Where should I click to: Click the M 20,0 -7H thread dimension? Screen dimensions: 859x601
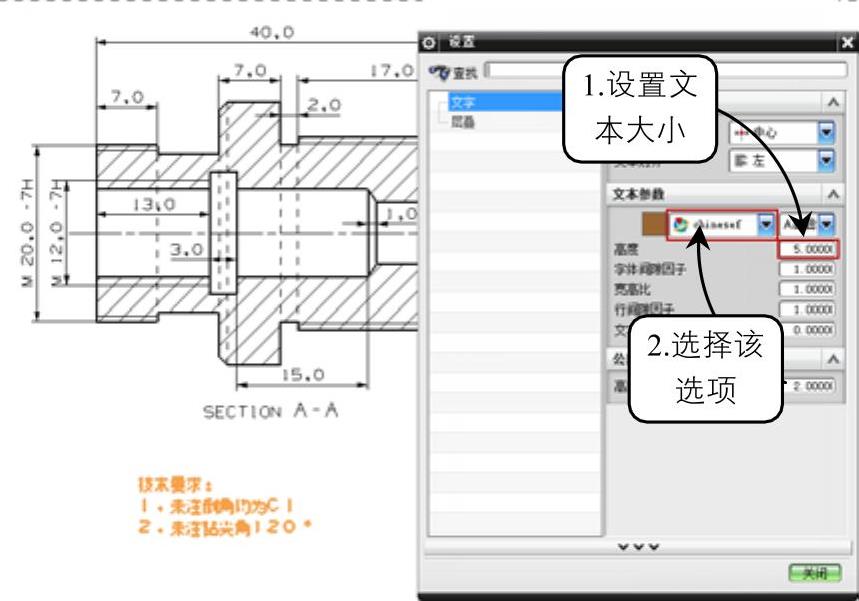coord(27,232)
